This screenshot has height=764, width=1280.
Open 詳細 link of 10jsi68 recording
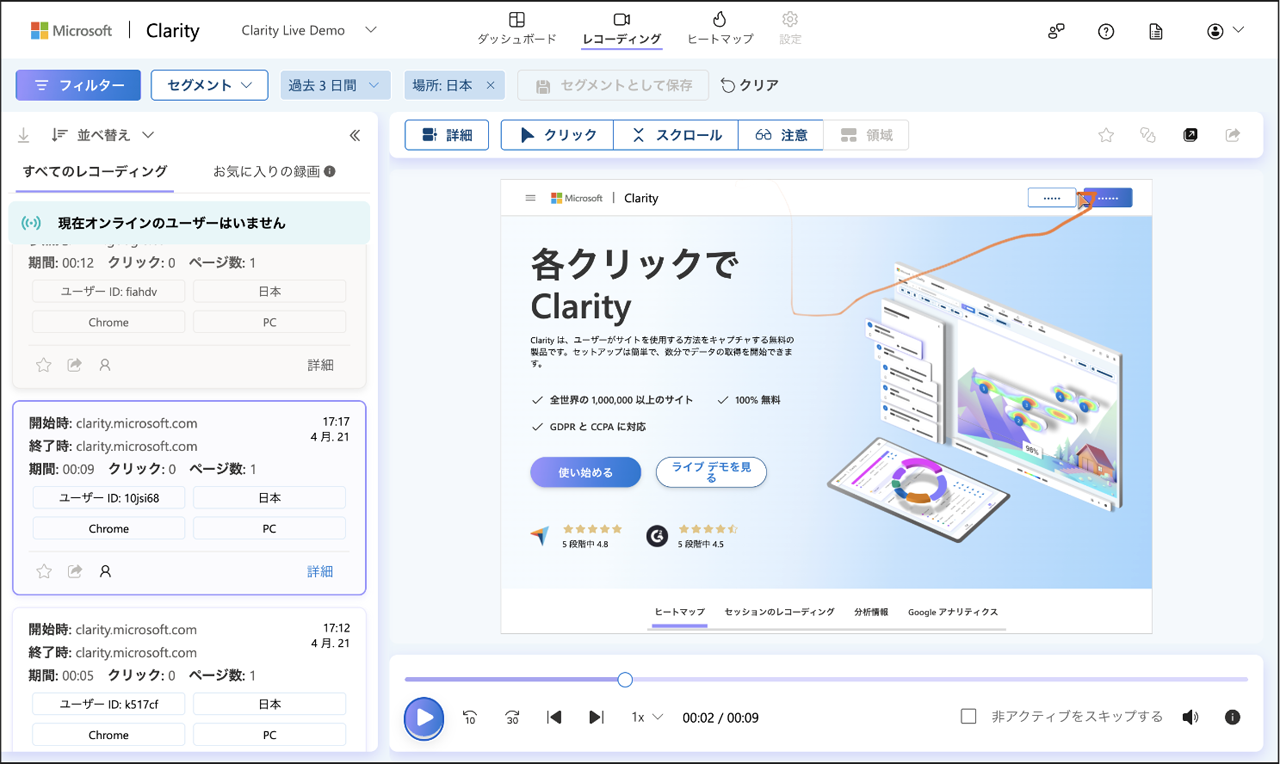tap(320, 571)
